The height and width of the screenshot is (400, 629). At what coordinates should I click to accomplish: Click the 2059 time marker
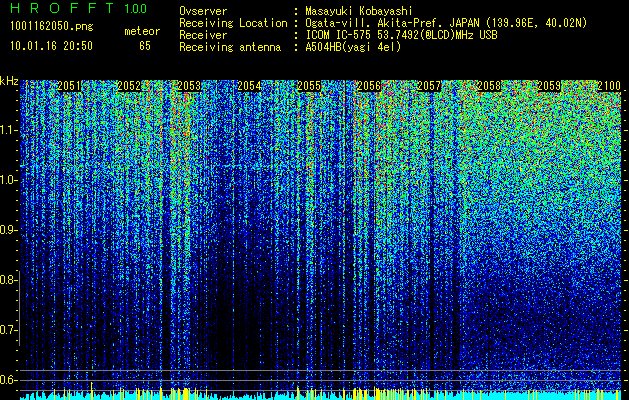[549, 86]
